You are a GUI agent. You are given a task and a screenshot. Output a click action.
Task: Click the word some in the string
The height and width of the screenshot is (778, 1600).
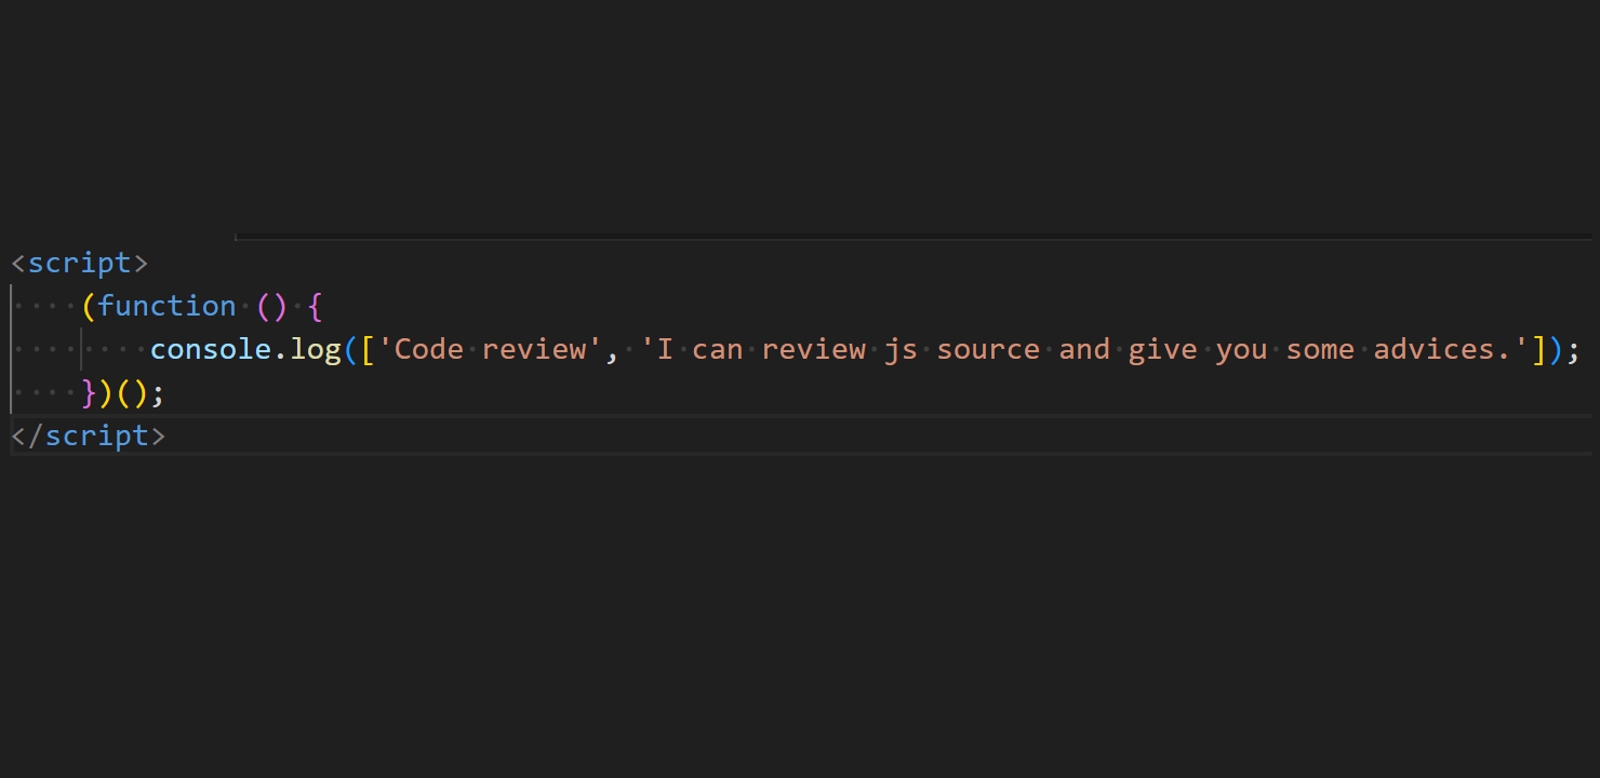pyautogui.click(x=1320, y=349)
